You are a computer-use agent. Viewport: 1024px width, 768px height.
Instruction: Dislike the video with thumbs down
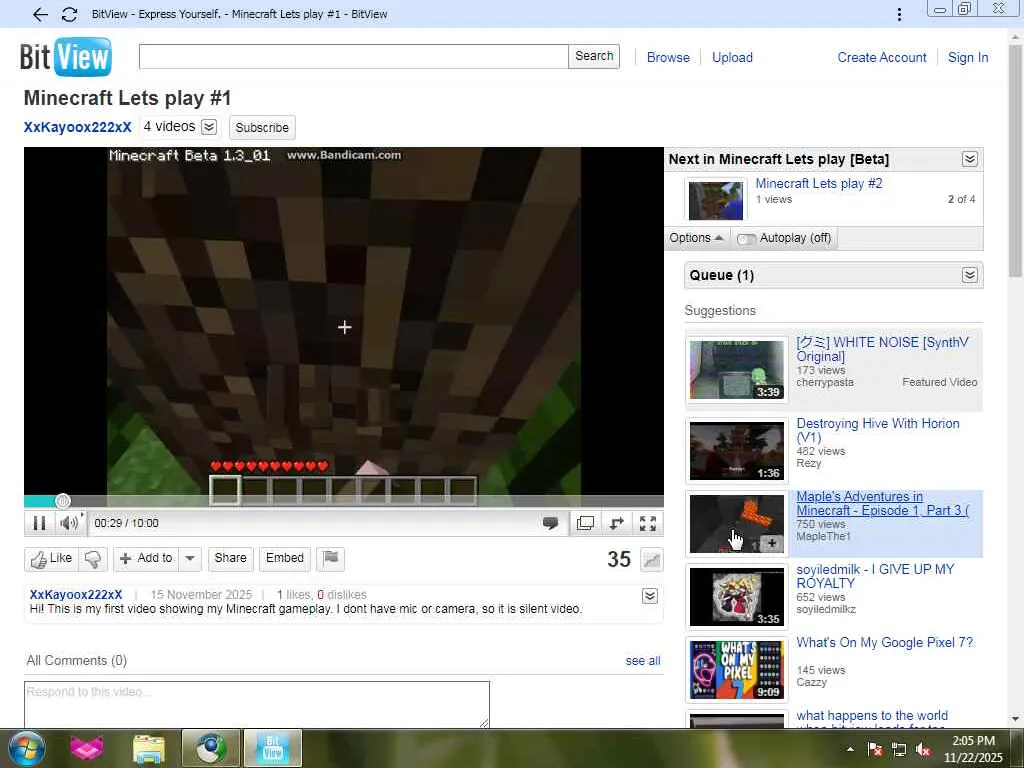pos(93,559)
